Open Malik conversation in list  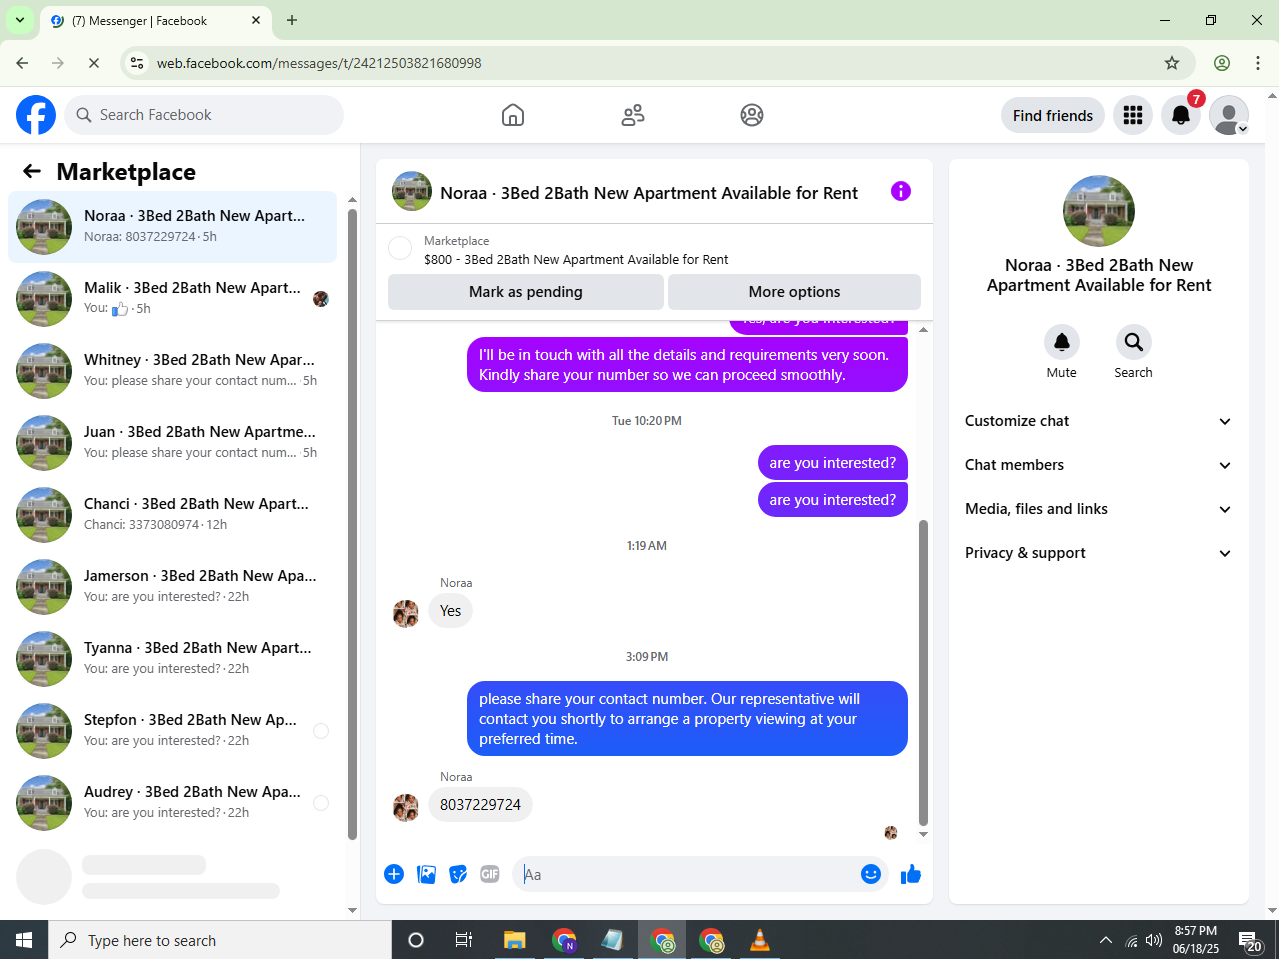[x=173, y=299]
